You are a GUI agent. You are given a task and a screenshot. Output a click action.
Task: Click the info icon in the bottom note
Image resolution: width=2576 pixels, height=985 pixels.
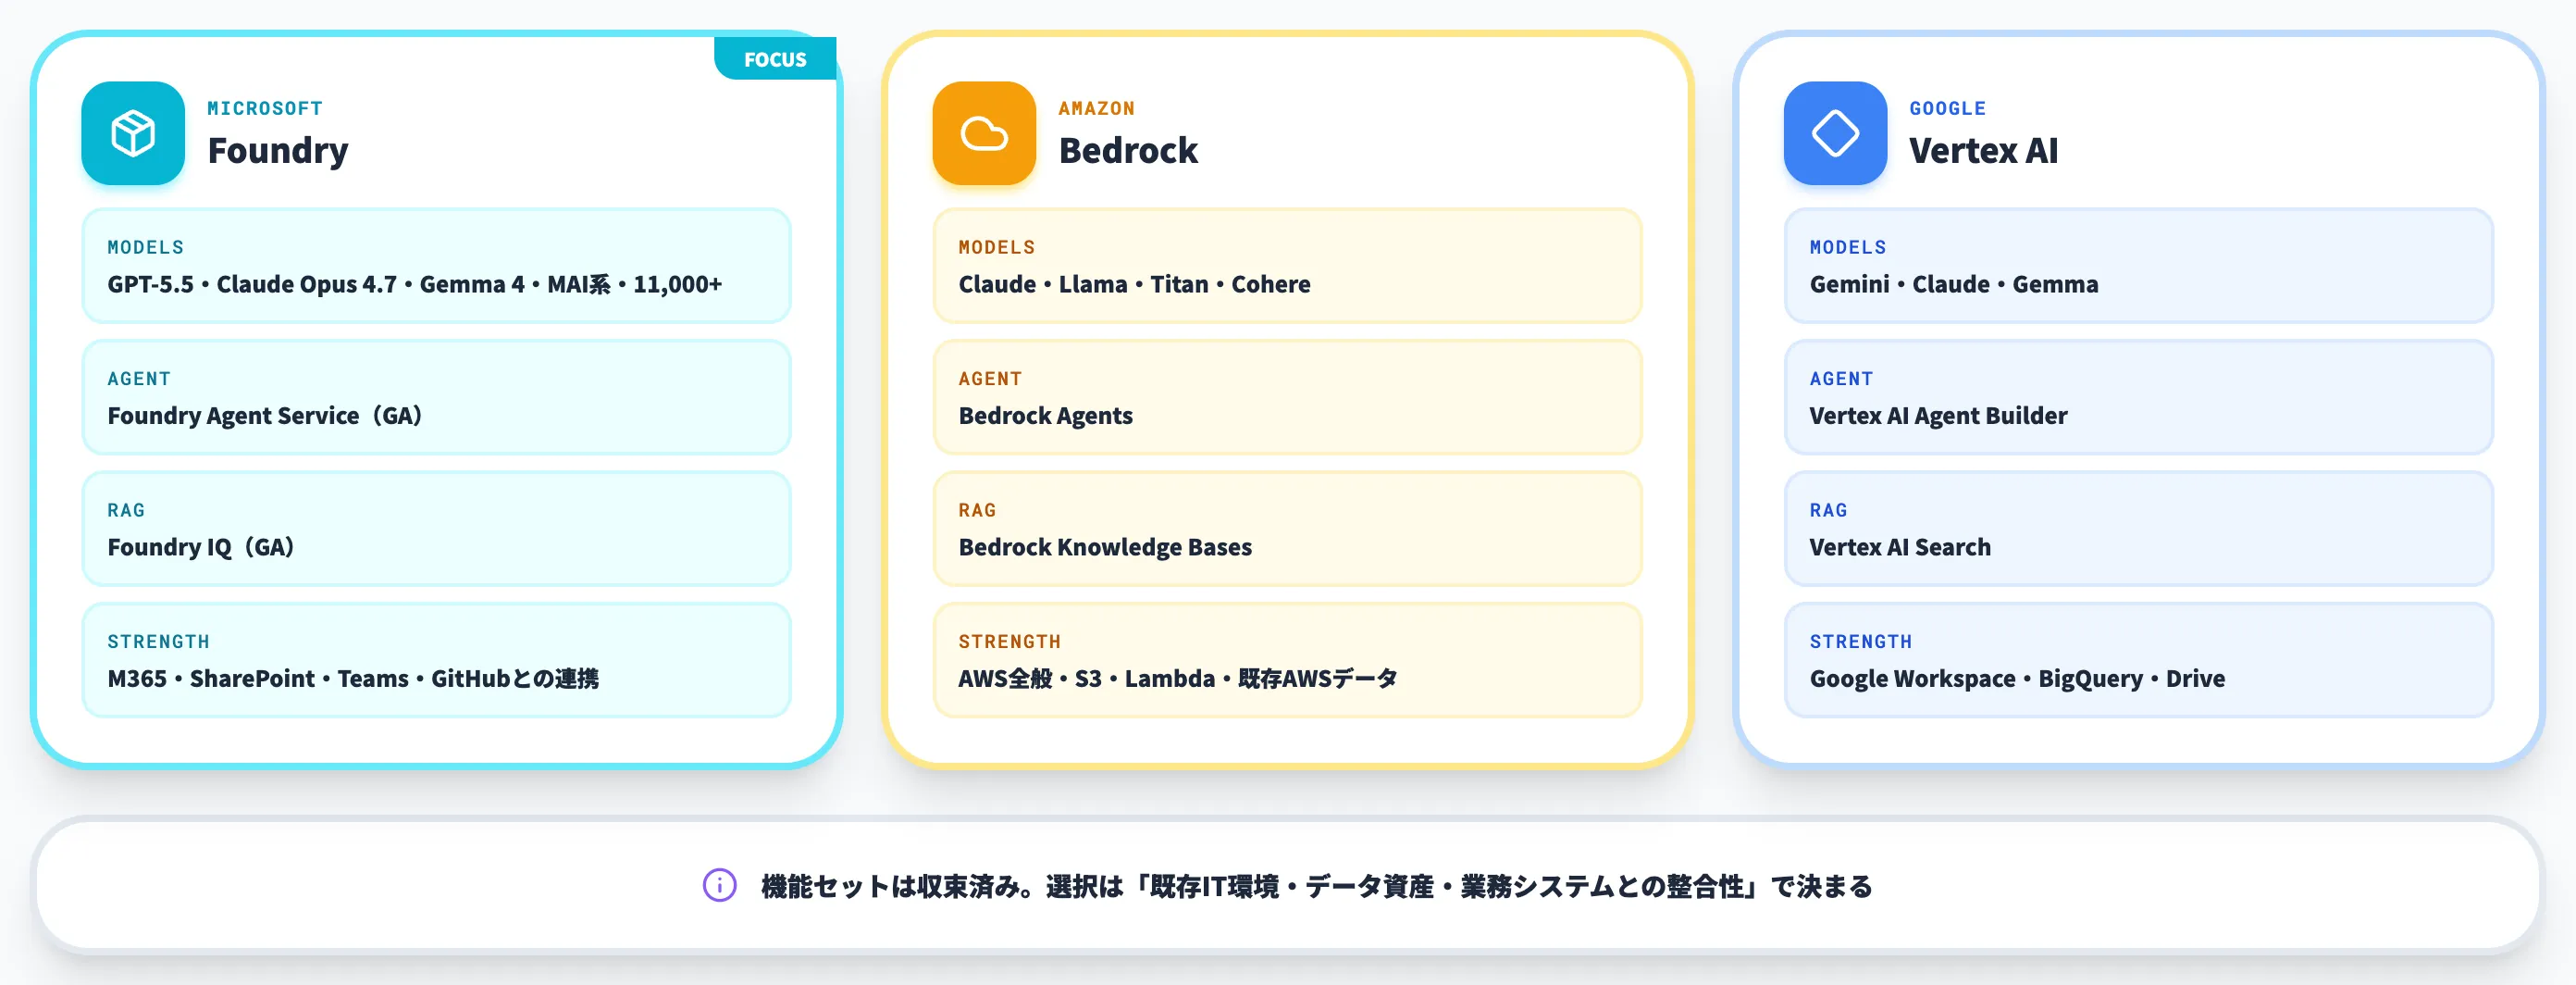(719, 886)
